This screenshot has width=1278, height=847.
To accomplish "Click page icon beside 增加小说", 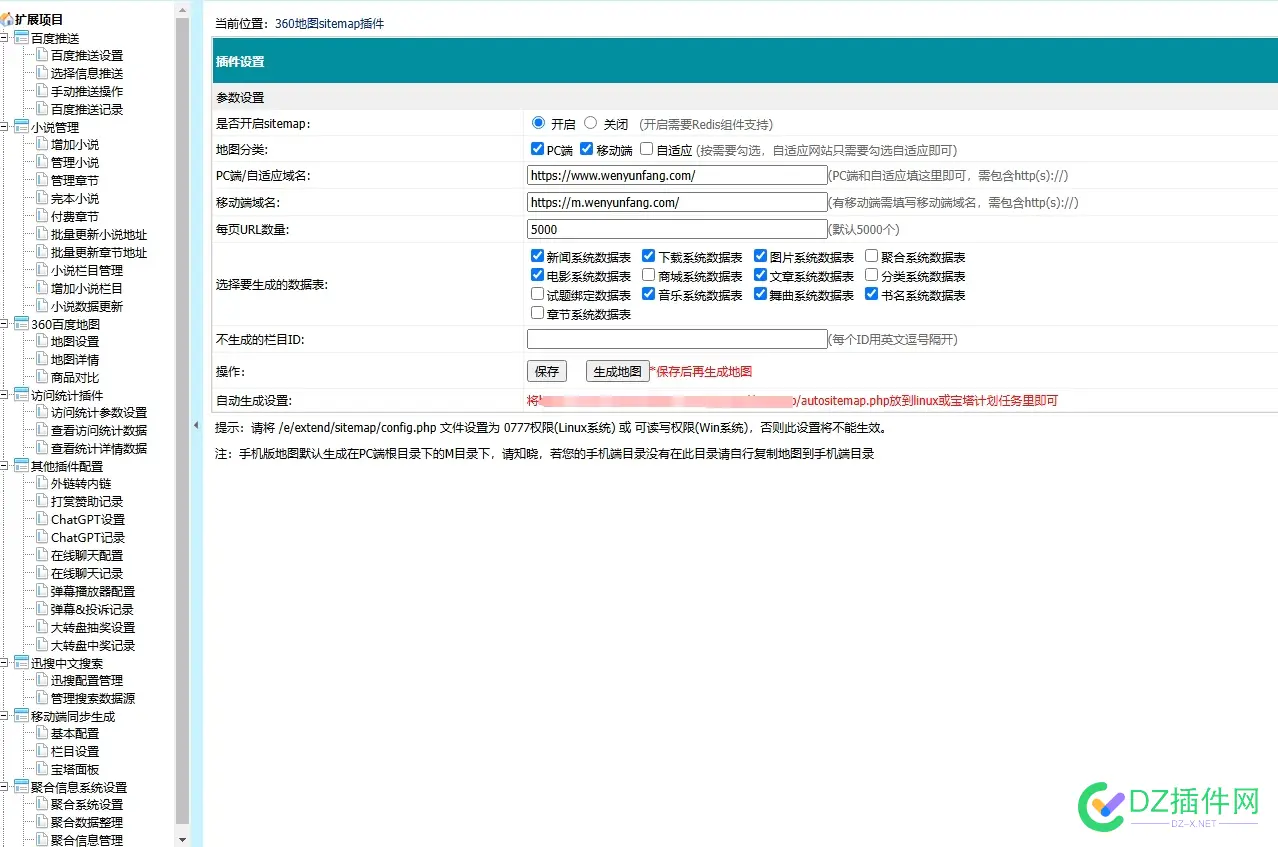I will 42,144.
